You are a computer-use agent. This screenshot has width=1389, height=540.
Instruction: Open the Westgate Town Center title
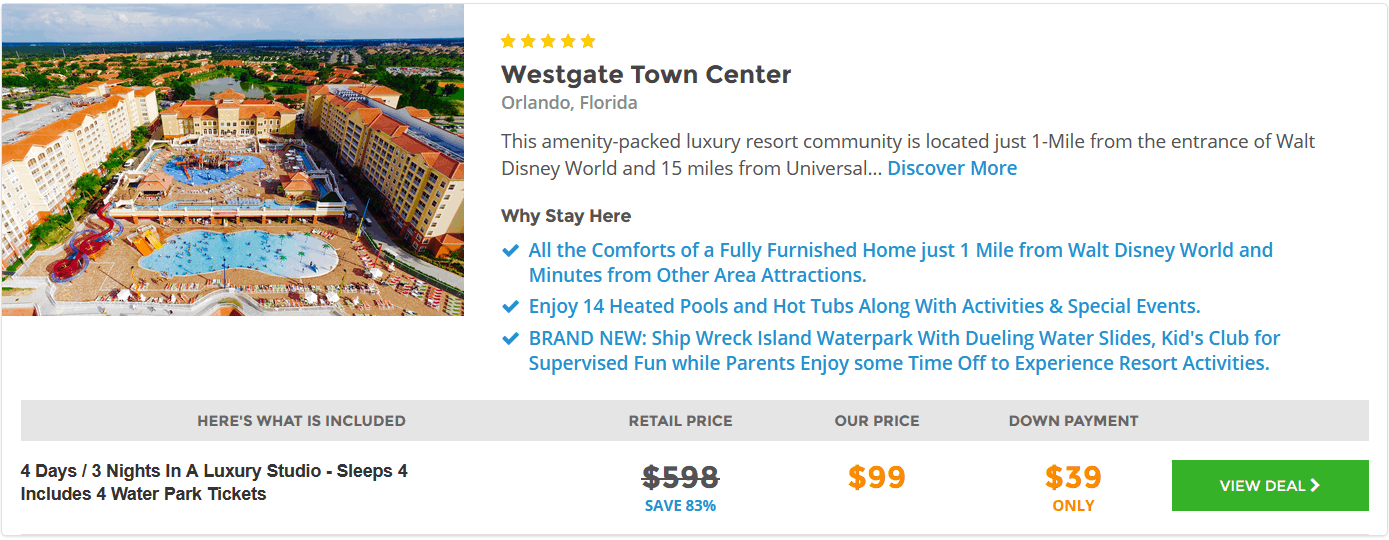[646, 74]
